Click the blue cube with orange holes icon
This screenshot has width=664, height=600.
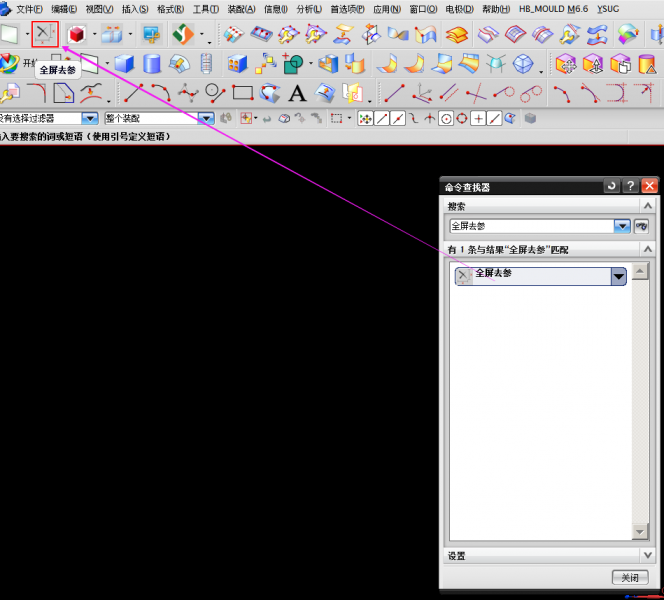[237, 64]
